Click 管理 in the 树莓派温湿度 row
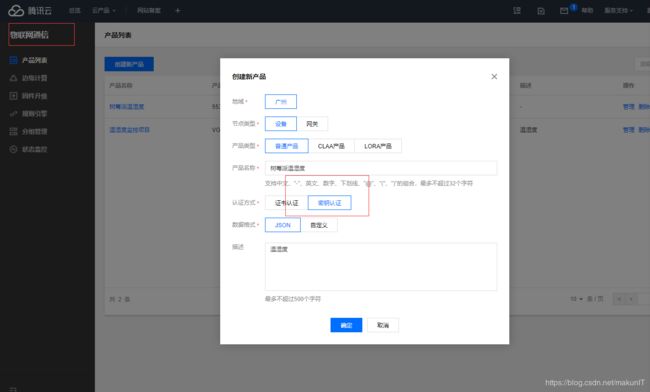This screenshot has height=392, width=650. pos(628,107)
